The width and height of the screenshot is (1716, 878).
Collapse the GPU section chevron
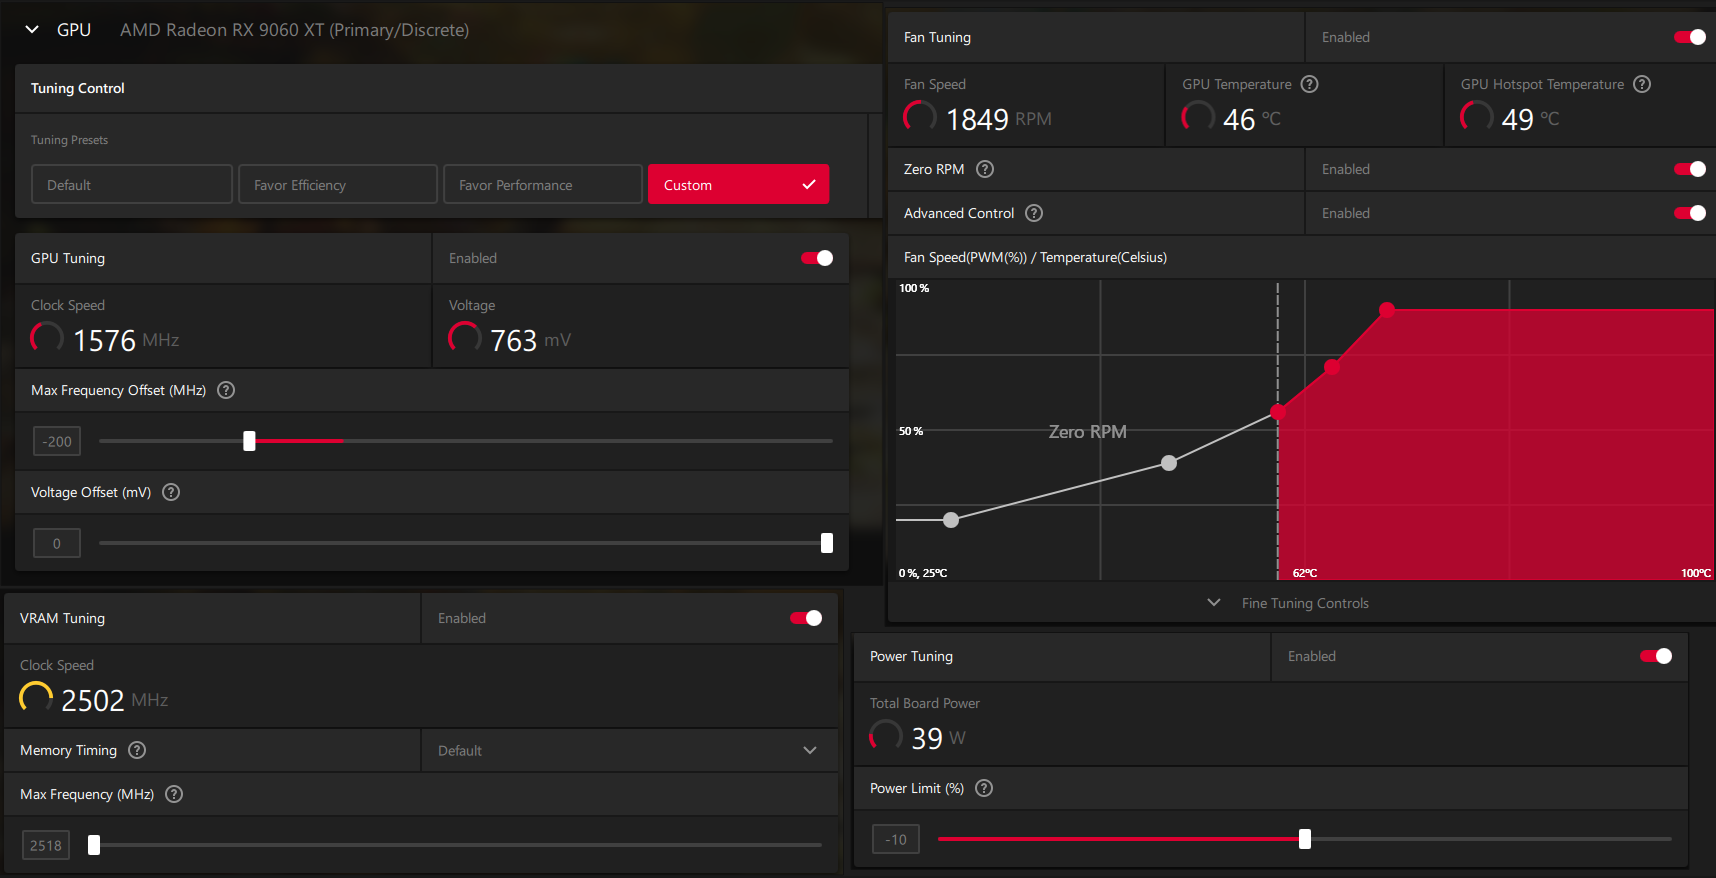[32, 30]
